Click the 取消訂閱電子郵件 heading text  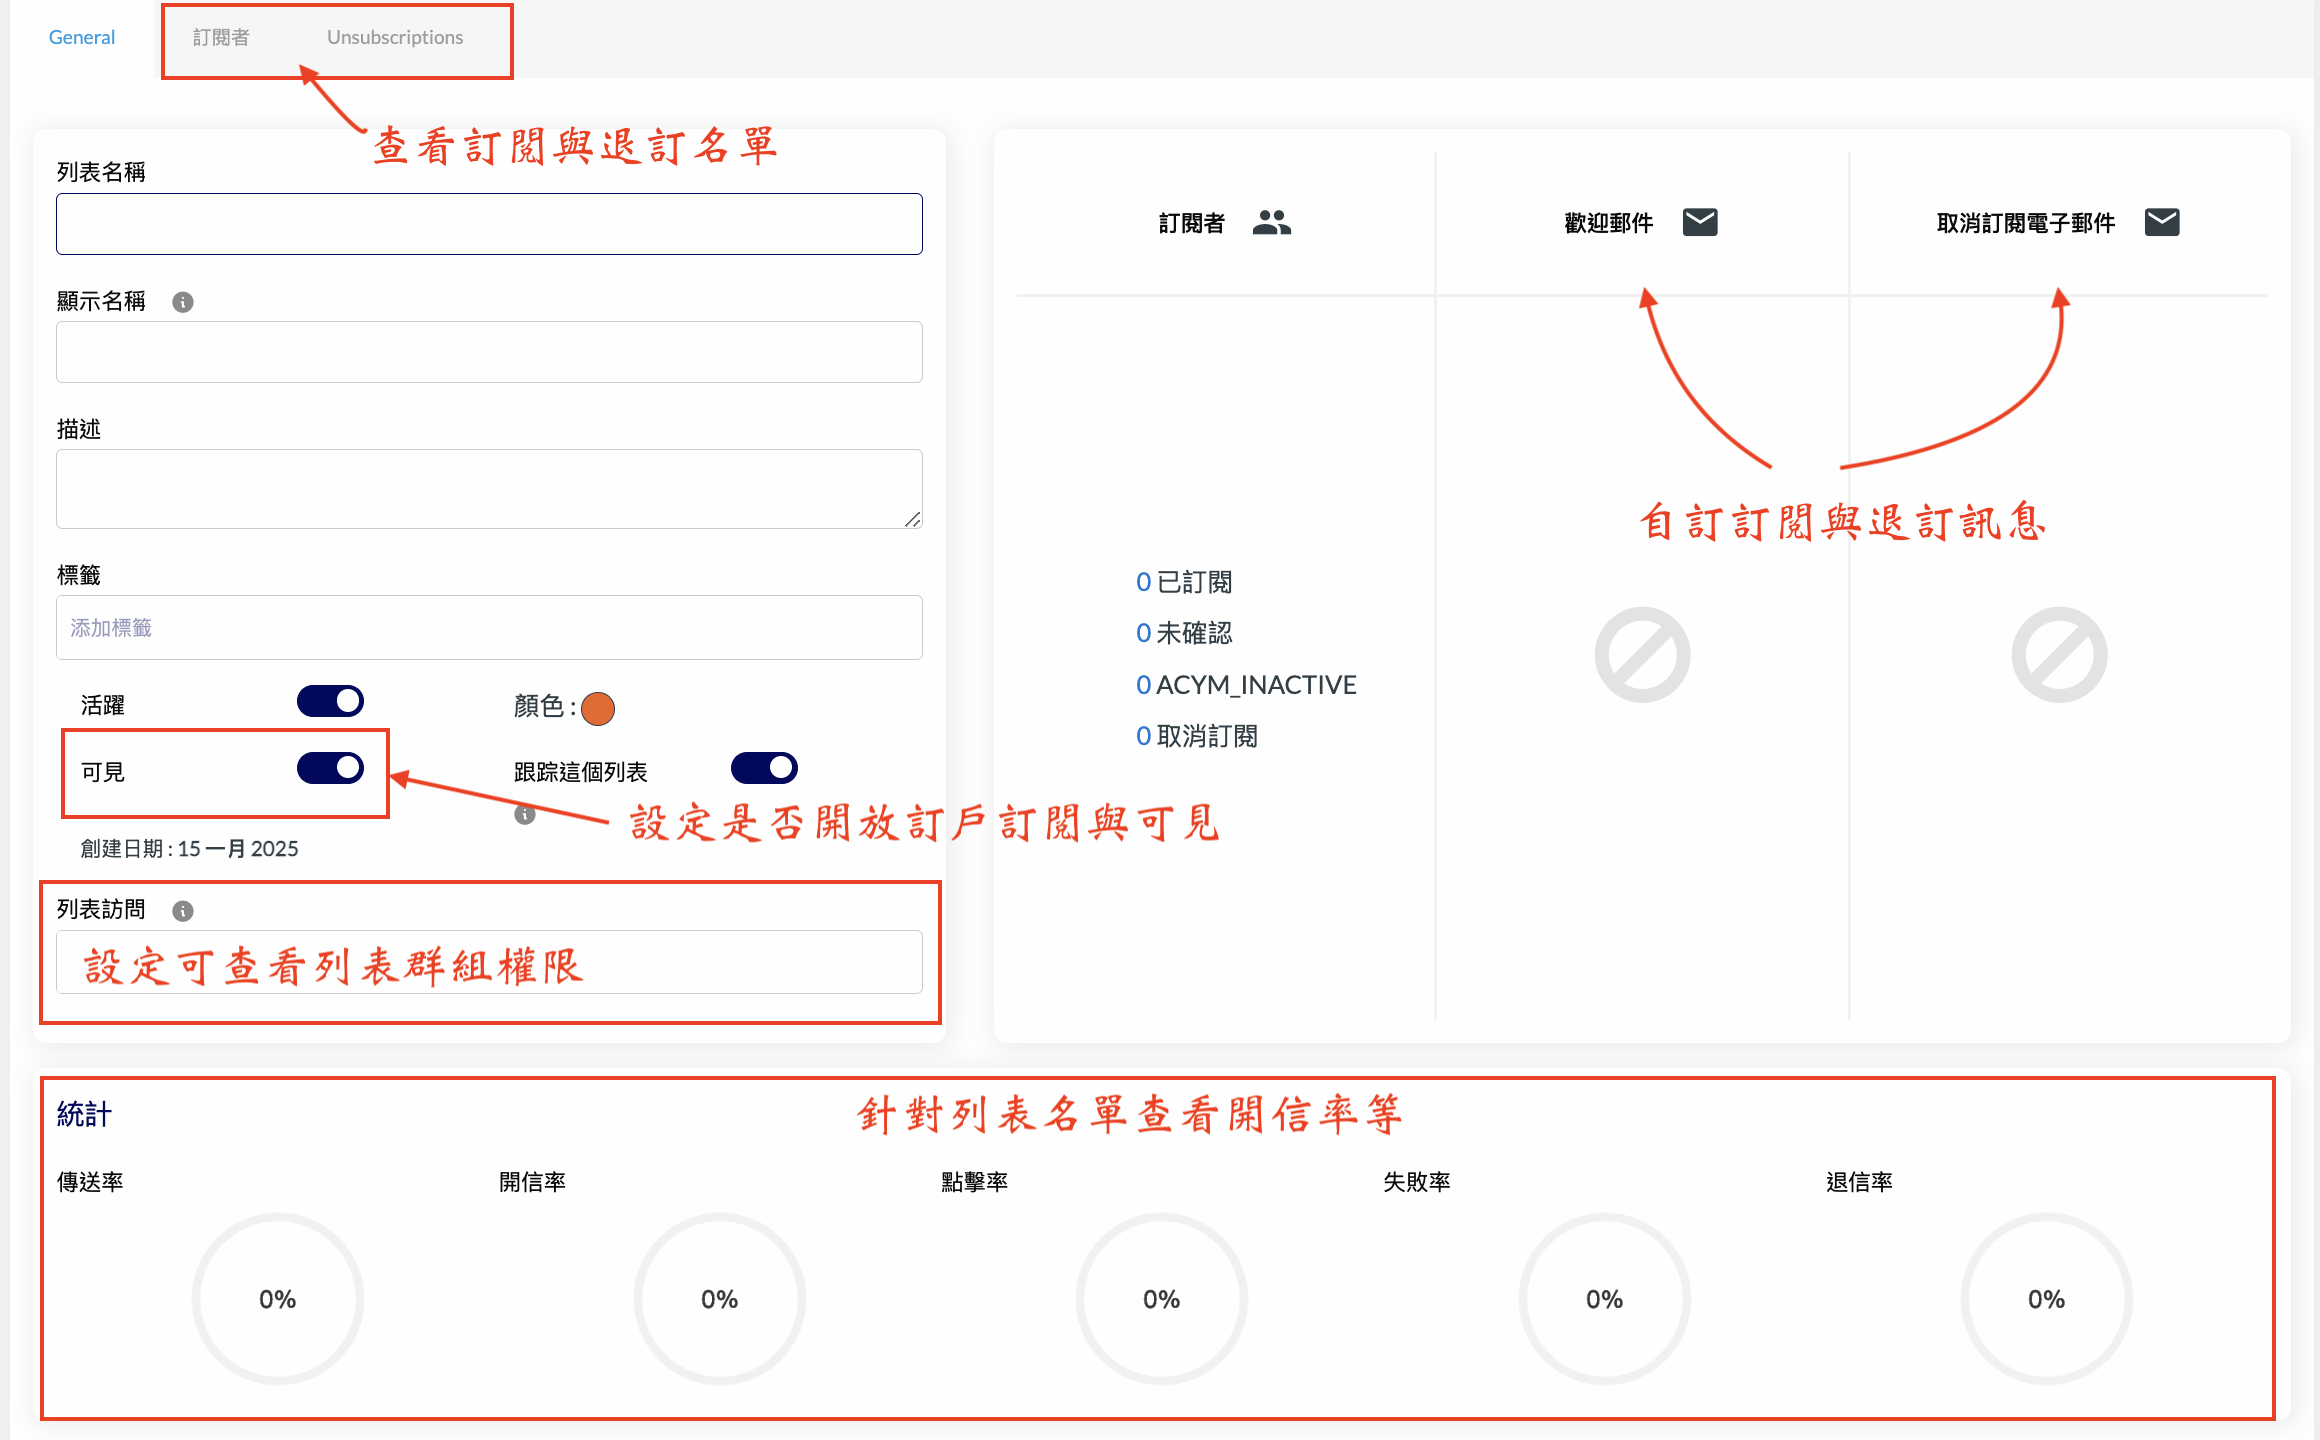pyautogui.click(x=2026, y=223)
